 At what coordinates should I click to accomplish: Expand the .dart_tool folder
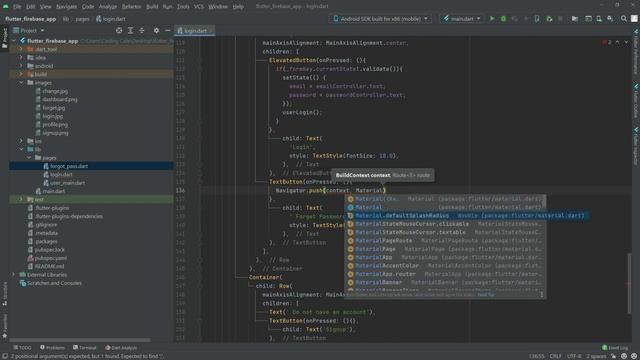tap(21, 49)
